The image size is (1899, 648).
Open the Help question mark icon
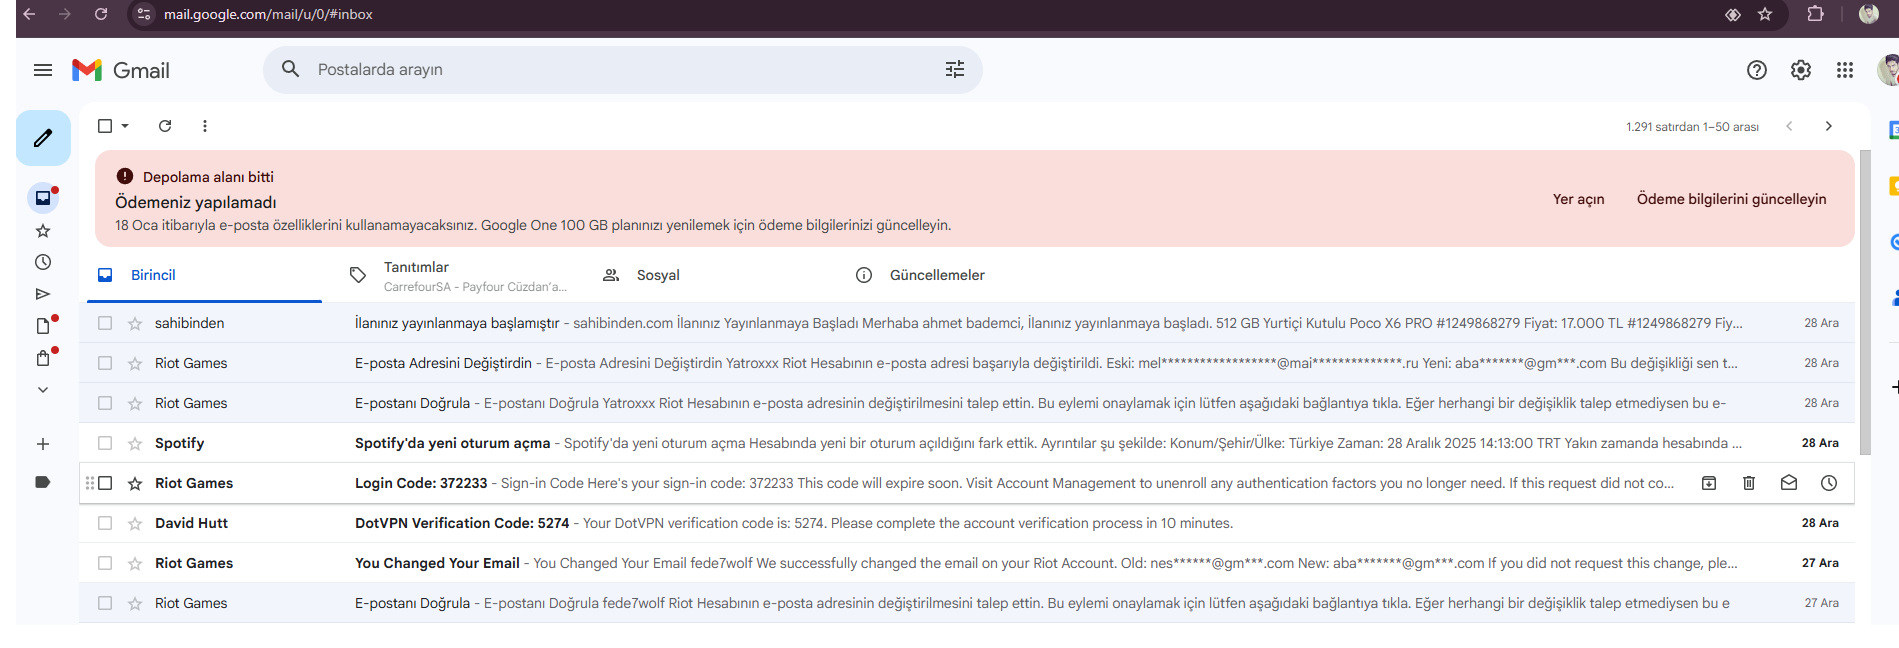(x=1757, y=70)
